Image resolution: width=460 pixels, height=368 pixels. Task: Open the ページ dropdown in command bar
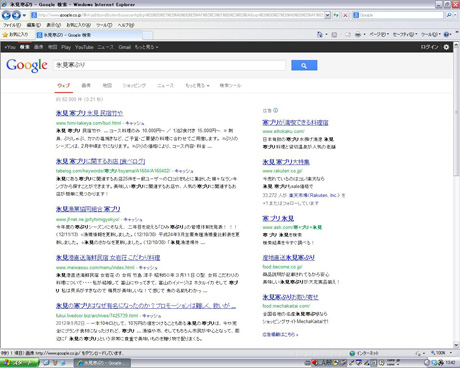click(379, 34)
